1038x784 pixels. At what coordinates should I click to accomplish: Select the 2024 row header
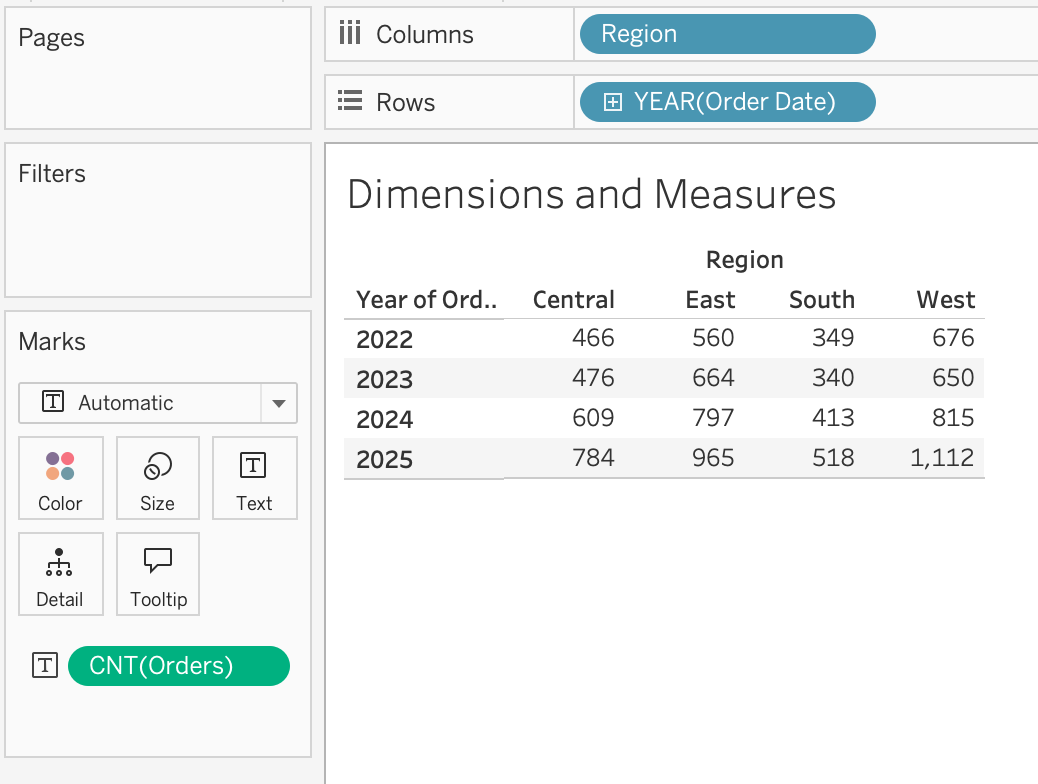pyautogui.click(x=385, y=419)
